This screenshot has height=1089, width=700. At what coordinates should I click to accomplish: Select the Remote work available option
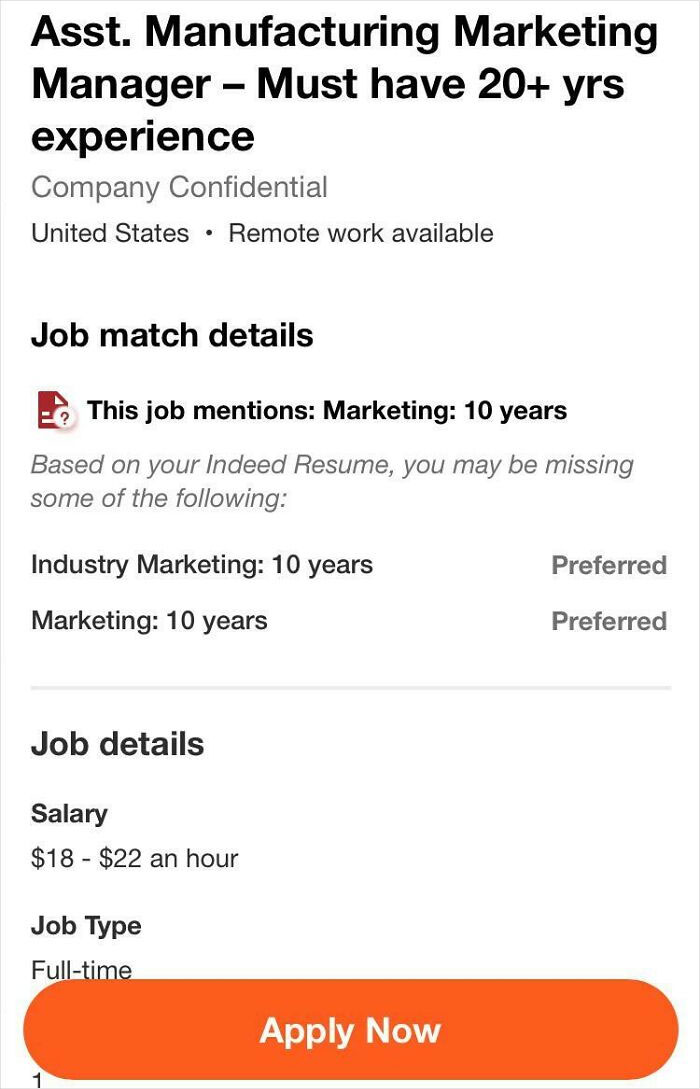[x=359, y=233]
